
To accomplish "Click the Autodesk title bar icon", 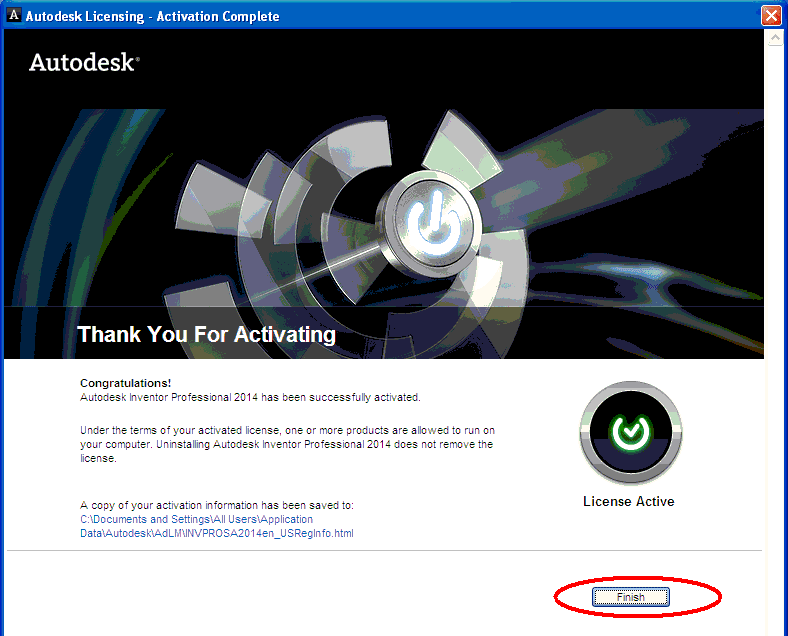I will point(14,15).
